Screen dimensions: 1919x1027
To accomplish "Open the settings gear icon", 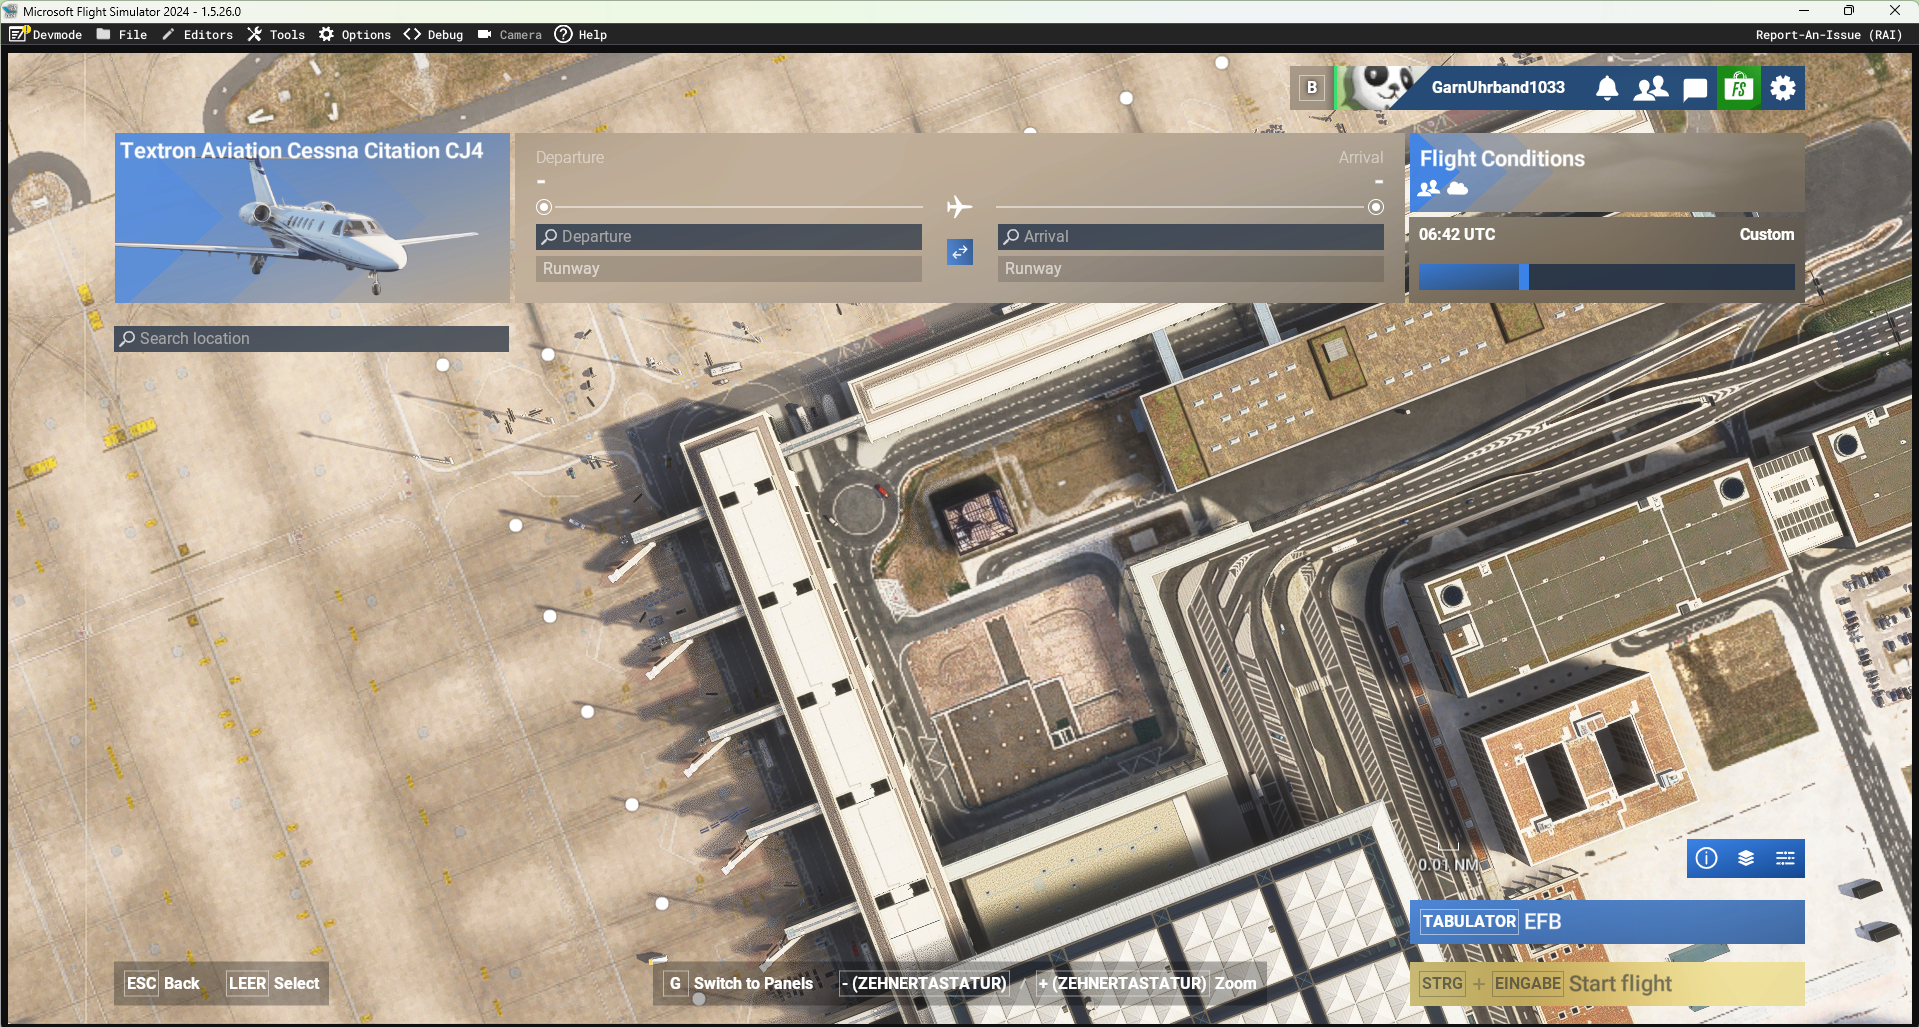I will (x=1783, y=88).
